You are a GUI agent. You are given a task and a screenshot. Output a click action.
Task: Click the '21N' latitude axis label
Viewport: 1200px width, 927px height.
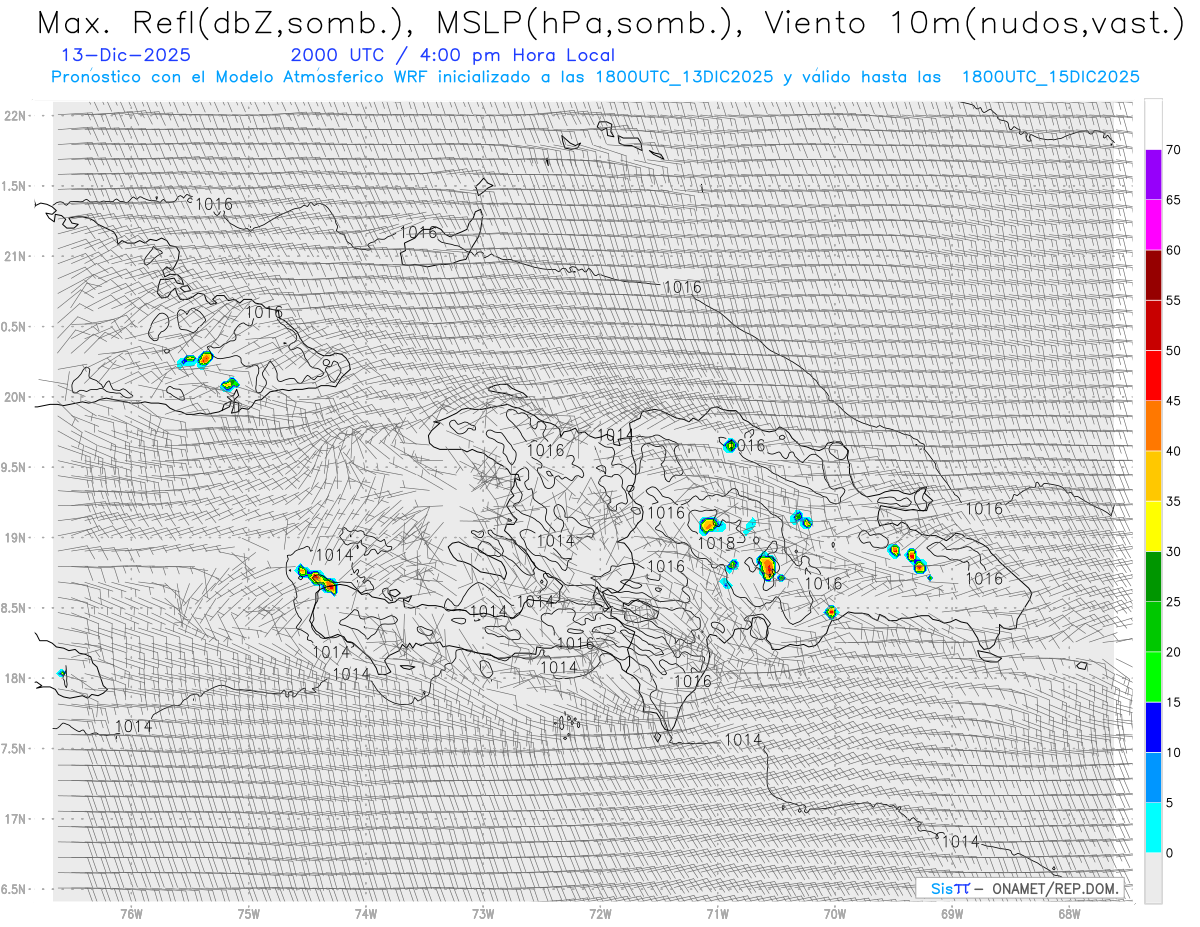(x=16, y=256)
